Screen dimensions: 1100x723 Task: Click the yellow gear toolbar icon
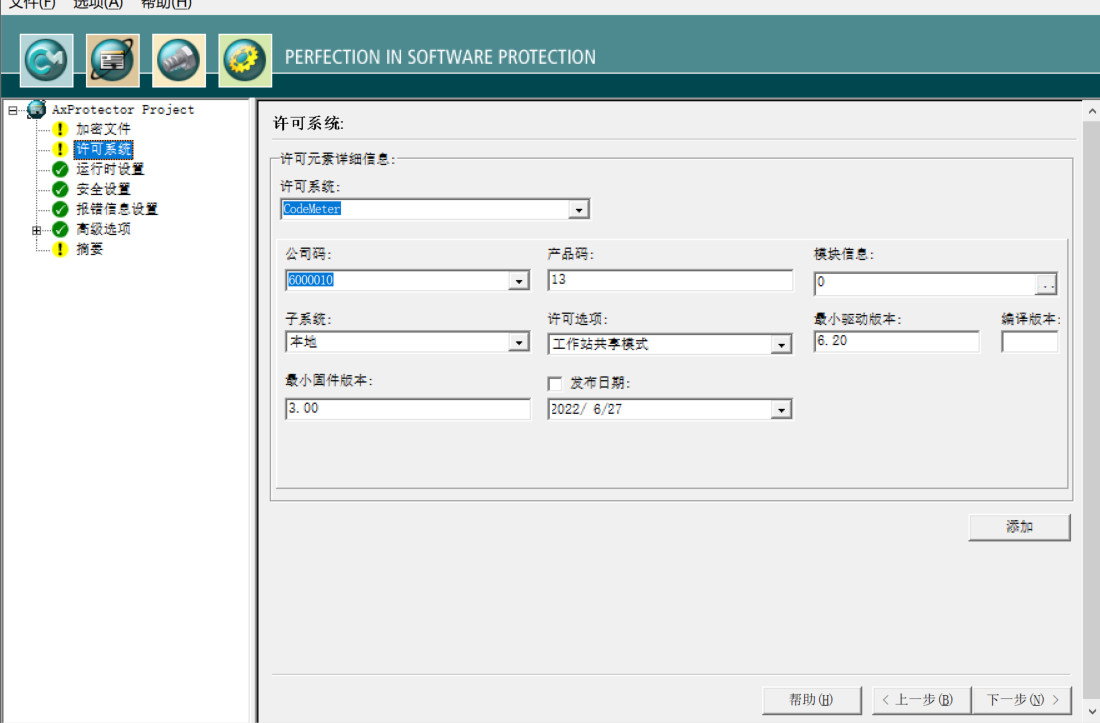tap(245, 60)
